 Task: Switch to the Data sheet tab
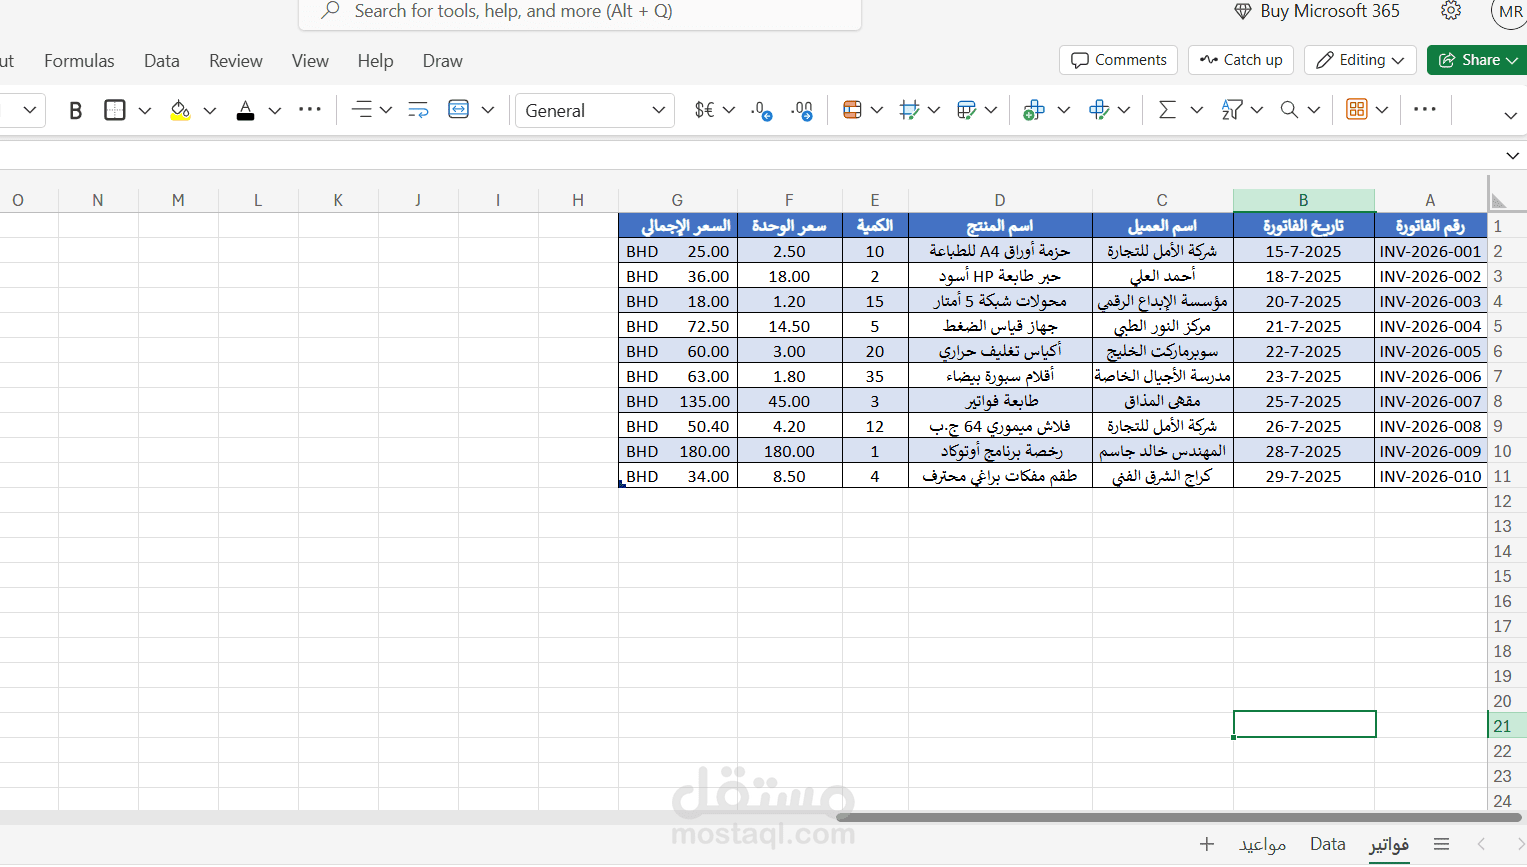(x=1328, y=844)
